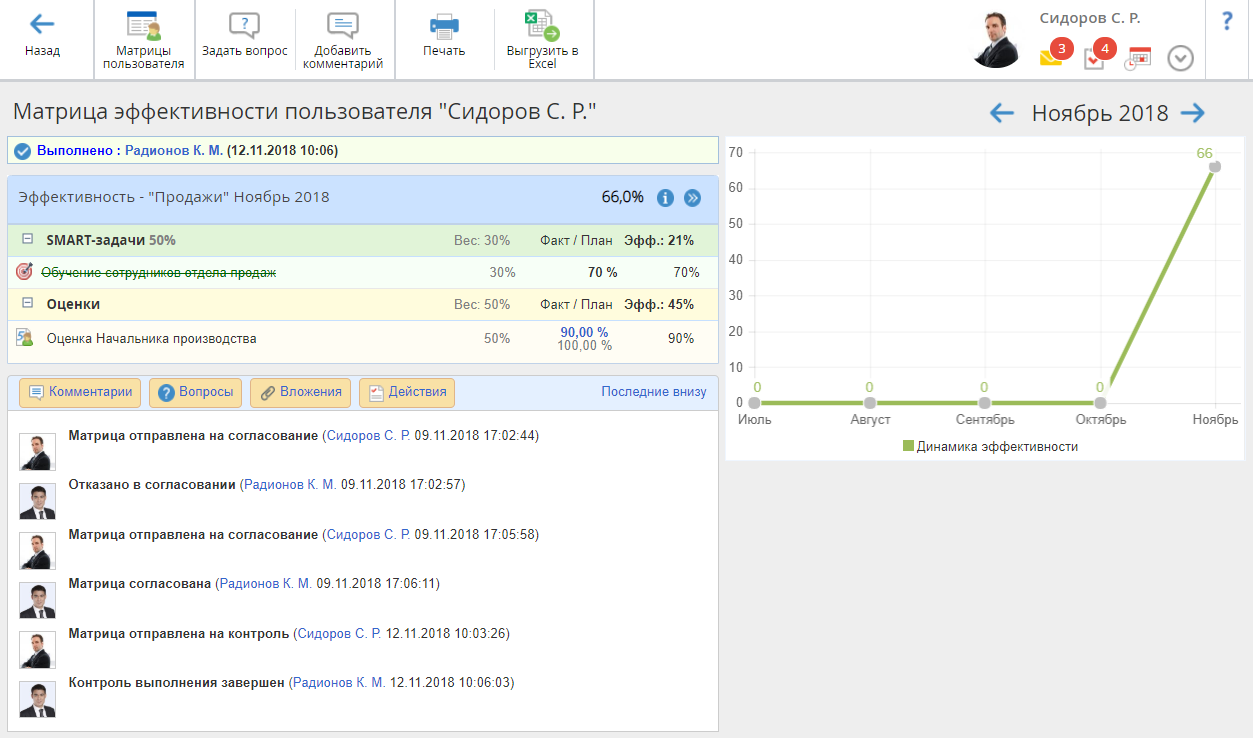Open tasks notifications with 4 badge
The image size is (1253, 738).
coord(1095,57)
